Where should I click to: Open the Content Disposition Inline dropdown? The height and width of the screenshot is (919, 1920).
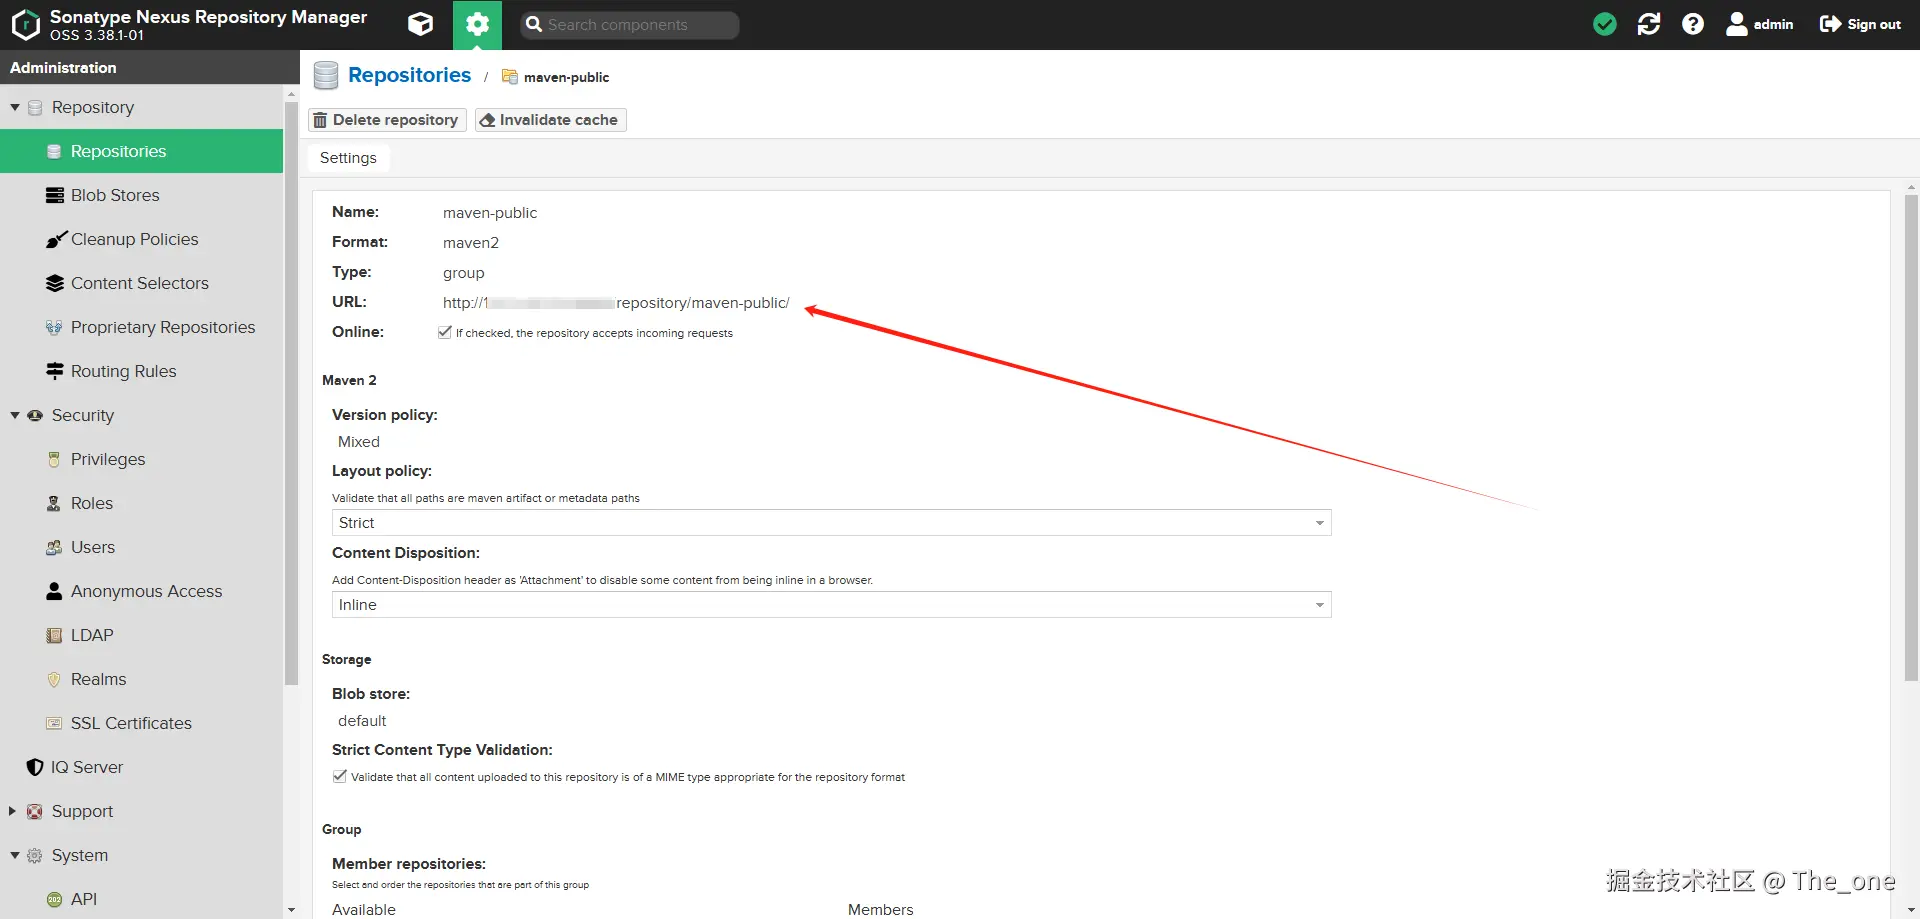831,605
